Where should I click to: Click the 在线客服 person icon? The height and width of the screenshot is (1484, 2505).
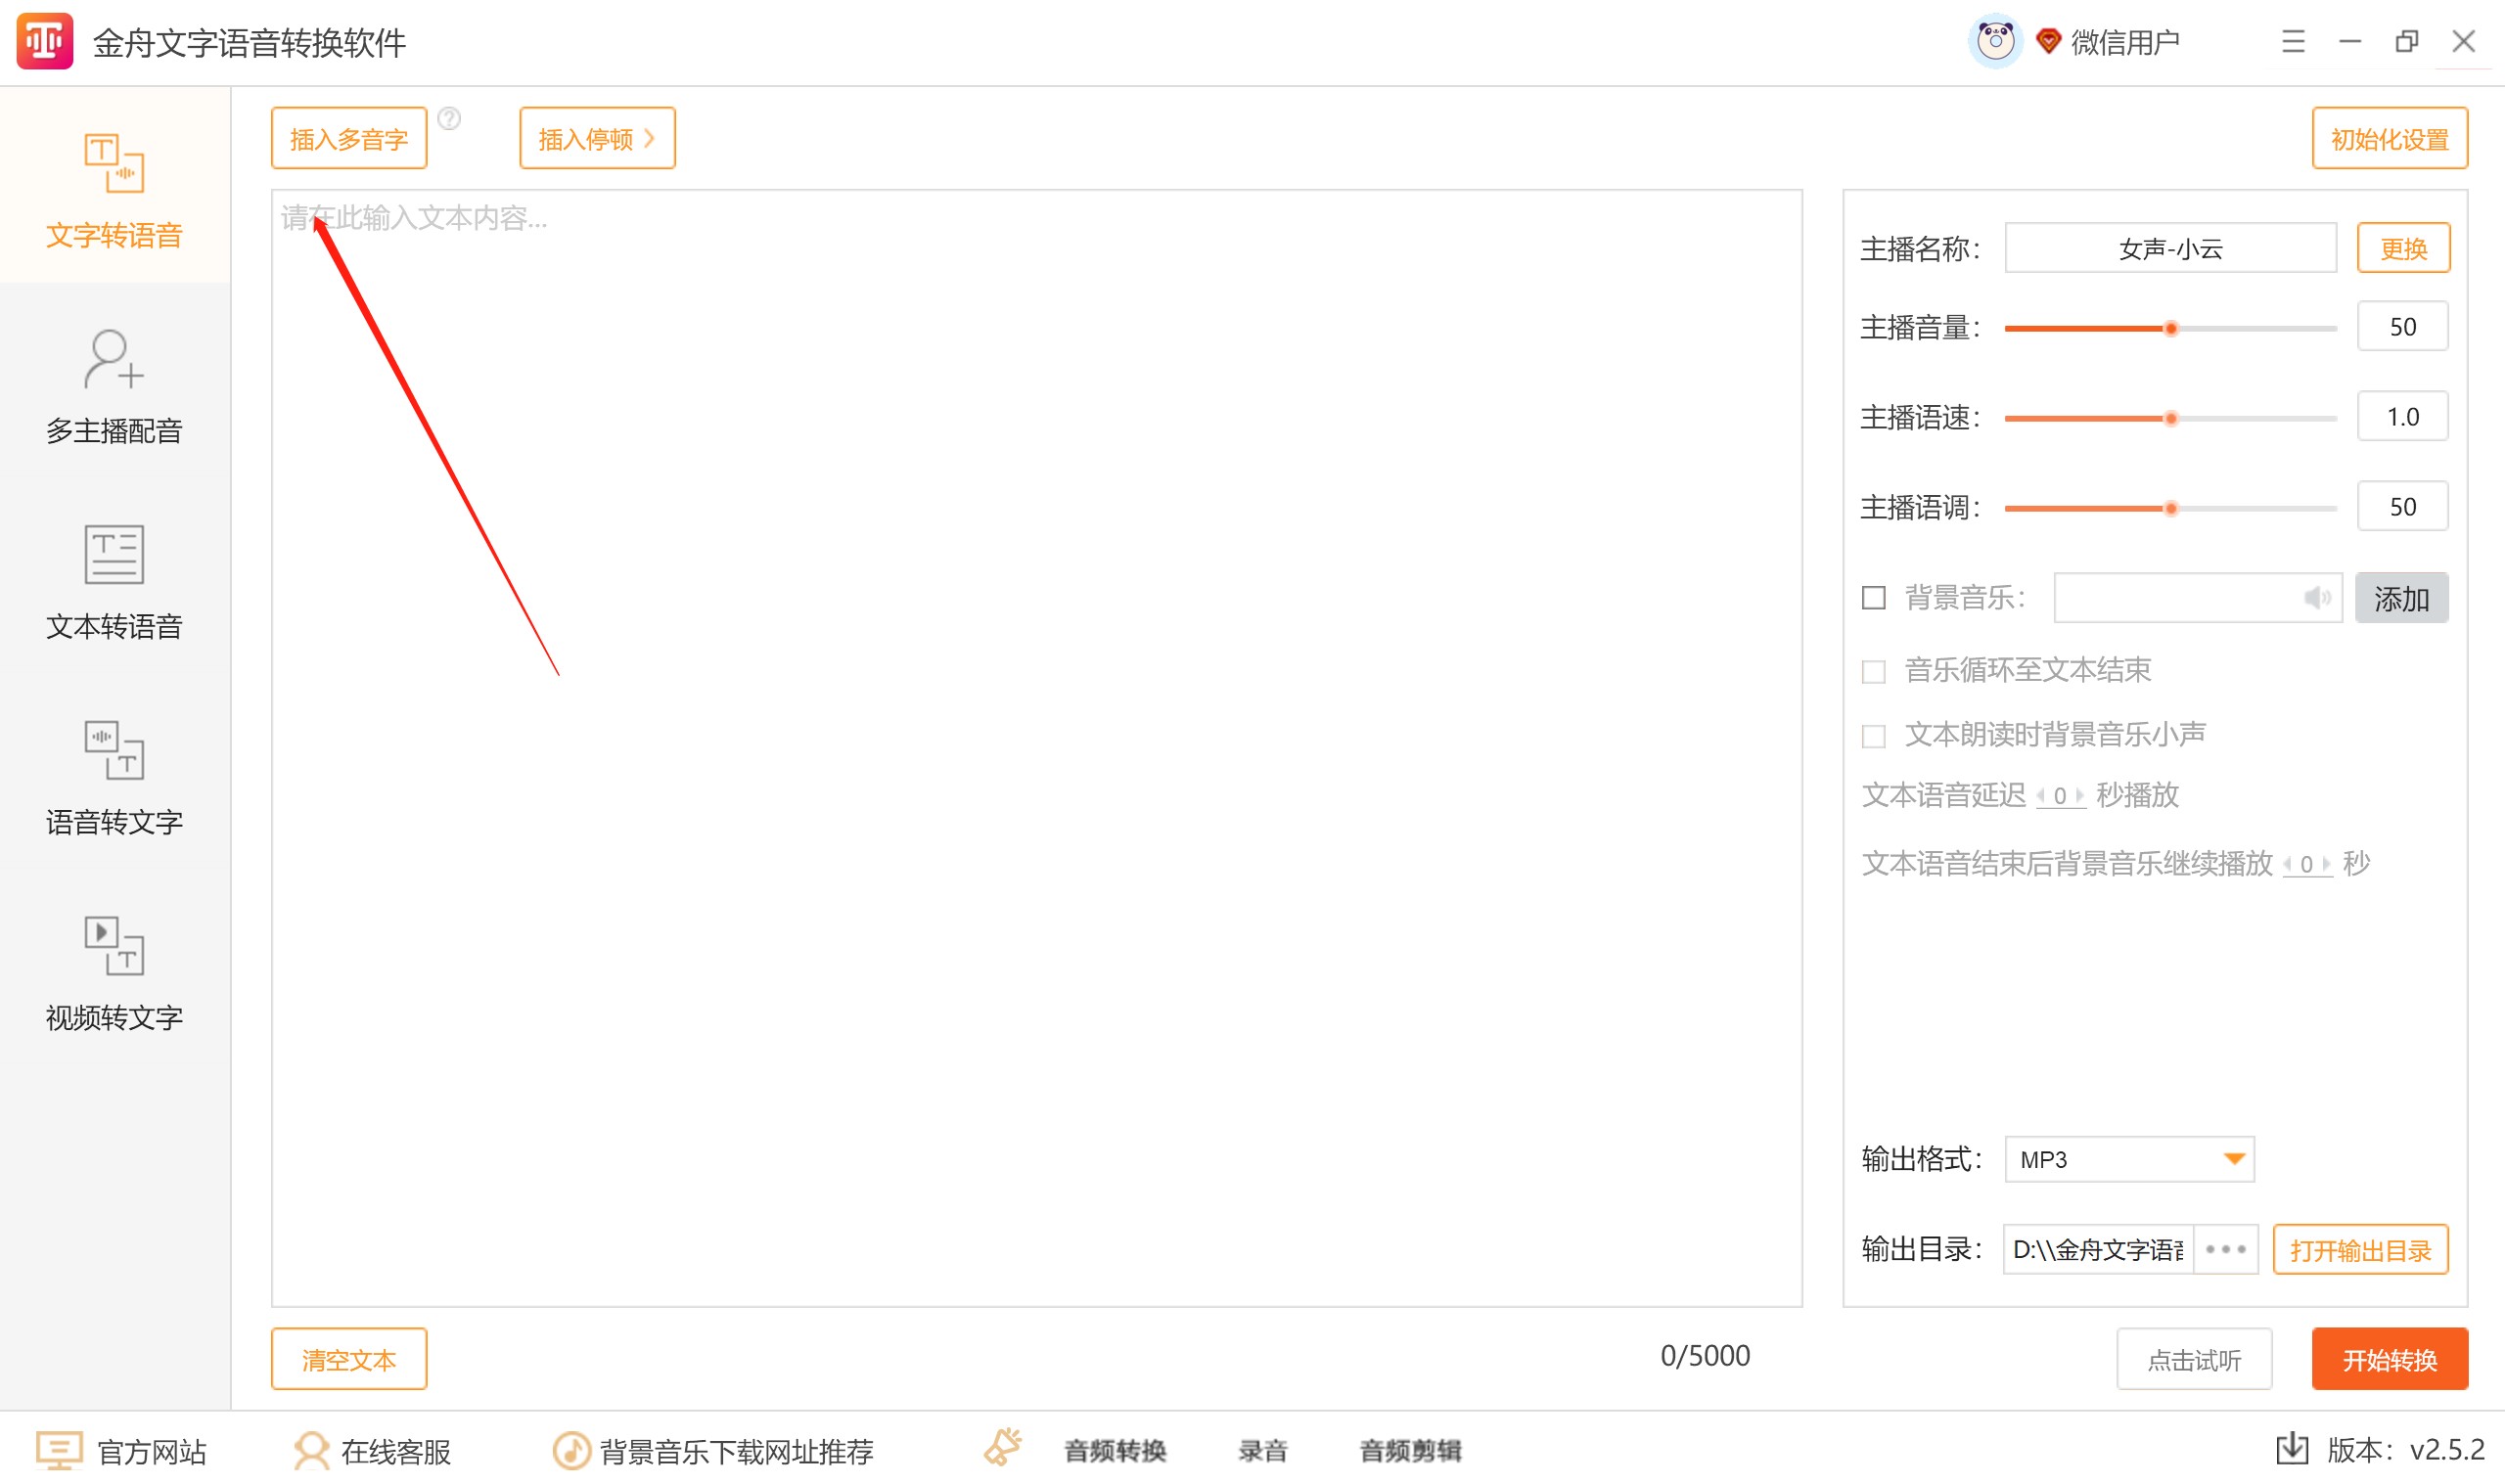(x=311, y=1450)
